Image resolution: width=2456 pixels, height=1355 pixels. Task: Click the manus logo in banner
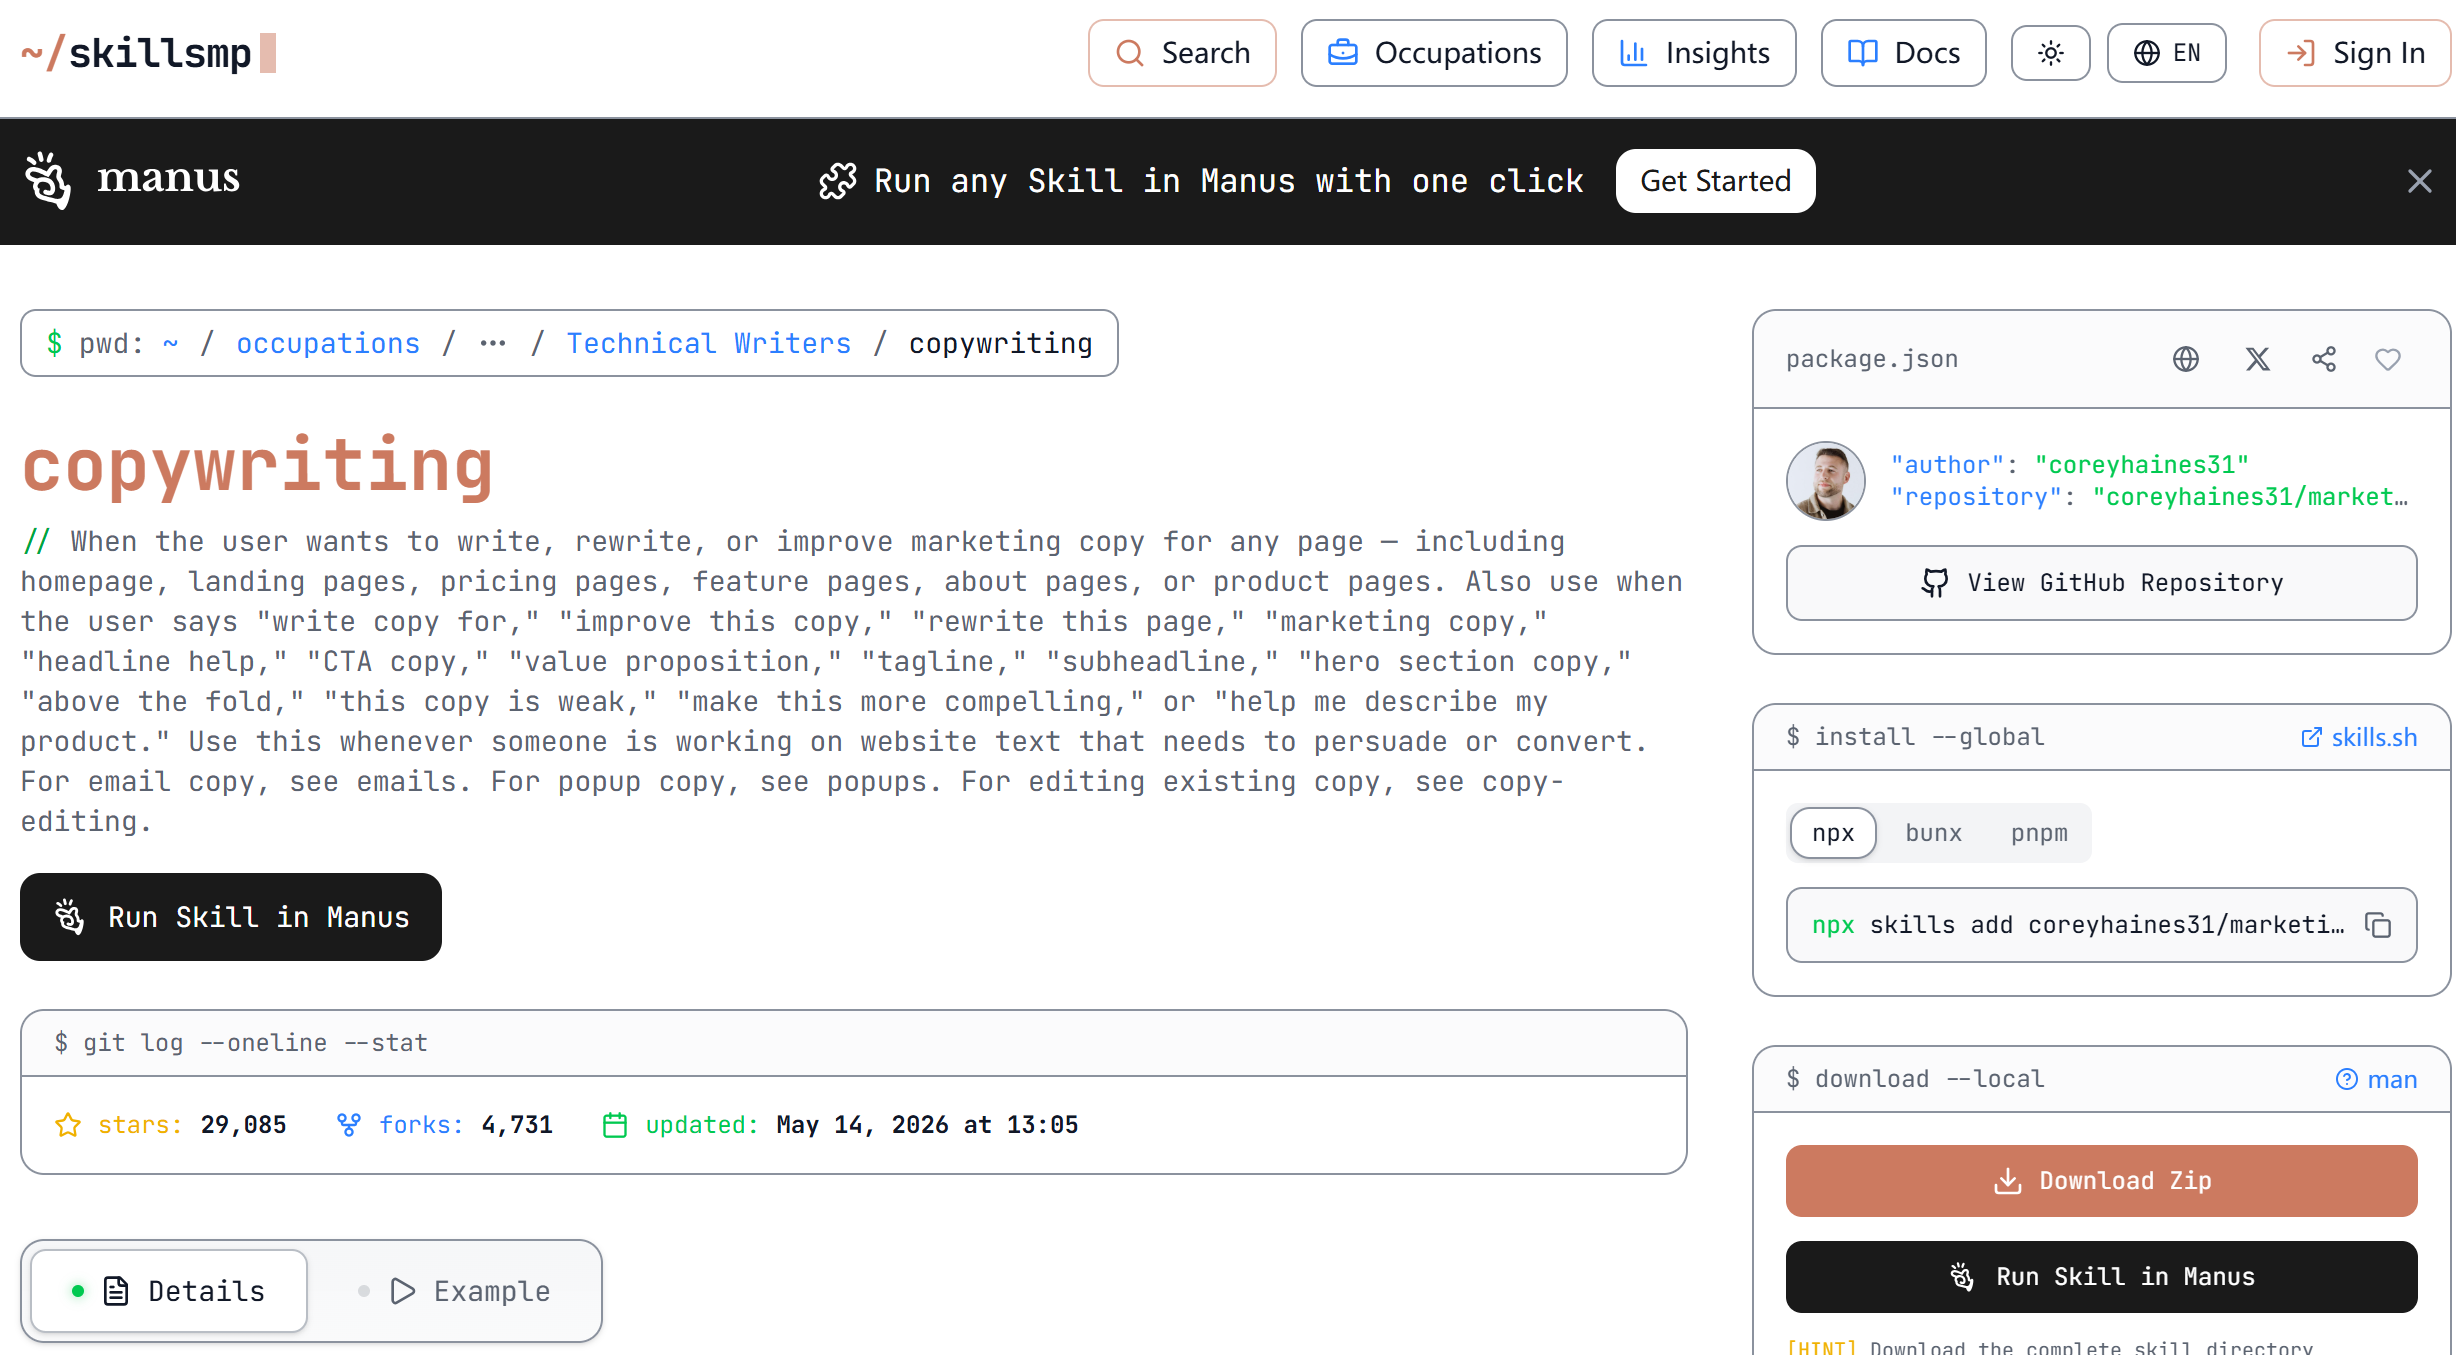[x=132, y=180]
